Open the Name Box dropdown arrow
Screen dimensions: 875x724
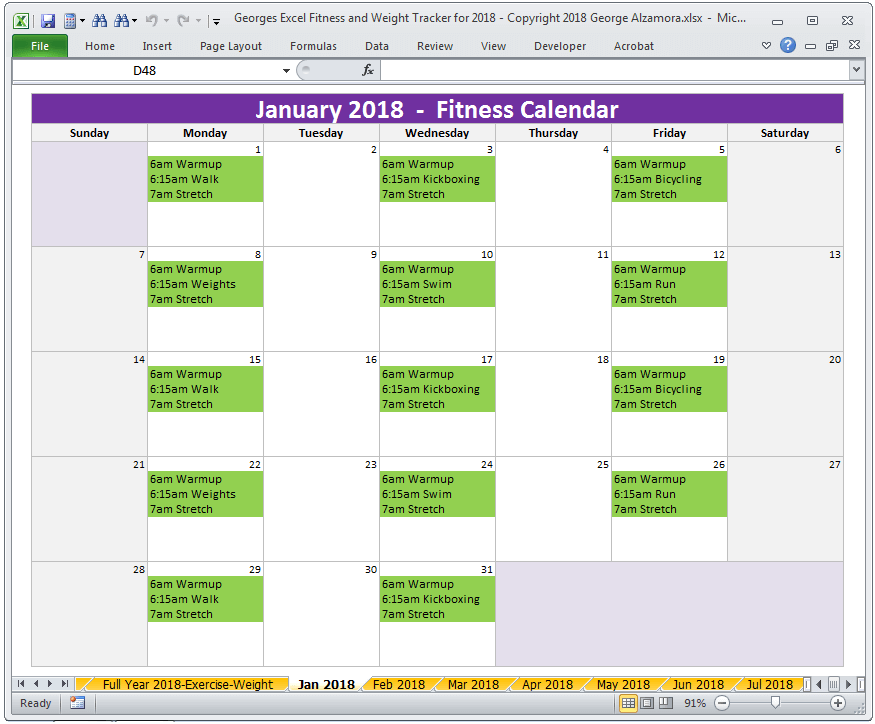[286, 71]
